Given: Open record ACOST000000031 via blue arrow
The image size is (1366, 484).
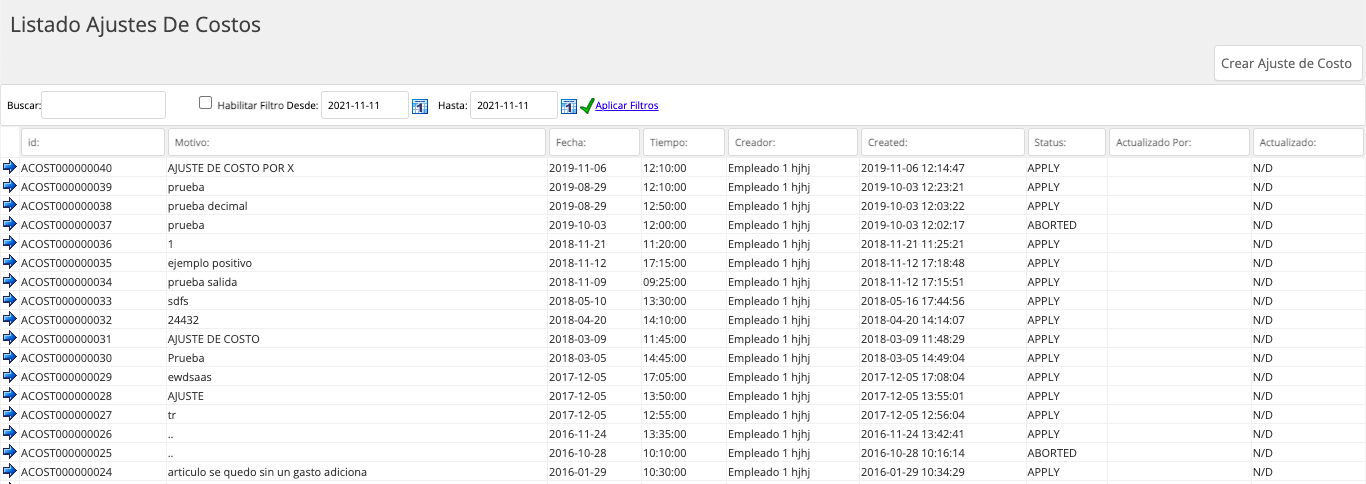Looking at the screenshot, I should point(10,338).
